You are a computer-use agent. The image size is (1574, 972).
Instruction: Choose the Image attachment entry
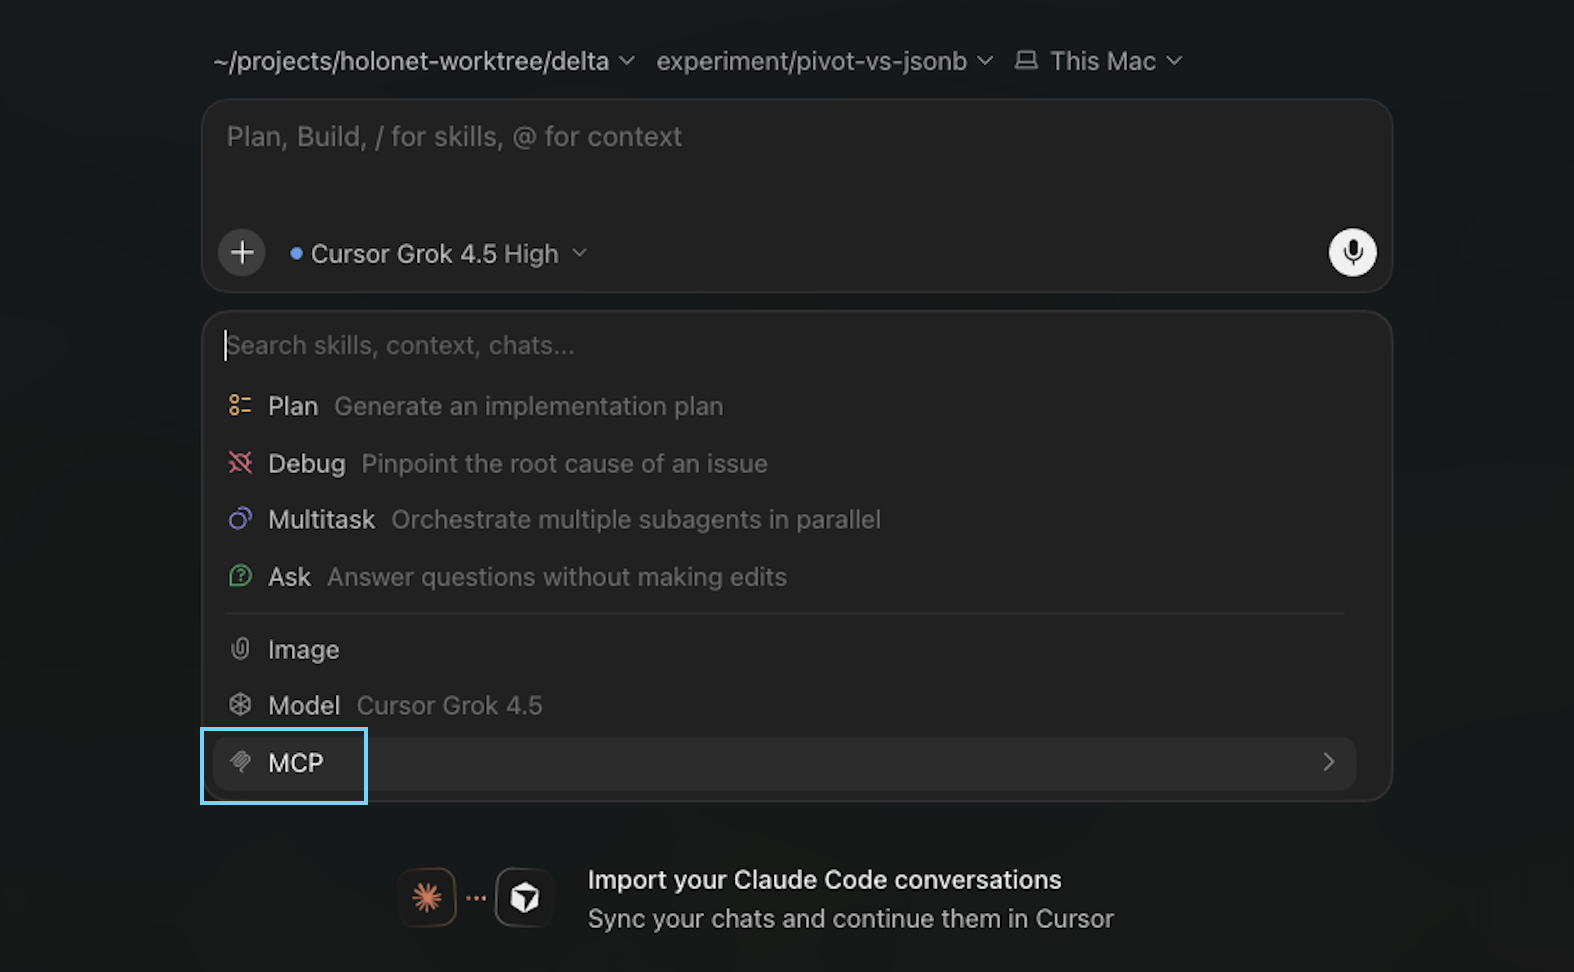tap(784, 650)
